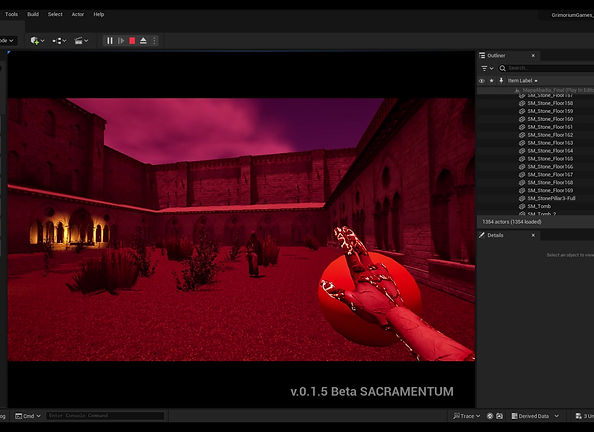
Task: Click the SM_Stone_Floor168 static mesh icon
Action: pos(522,183)
